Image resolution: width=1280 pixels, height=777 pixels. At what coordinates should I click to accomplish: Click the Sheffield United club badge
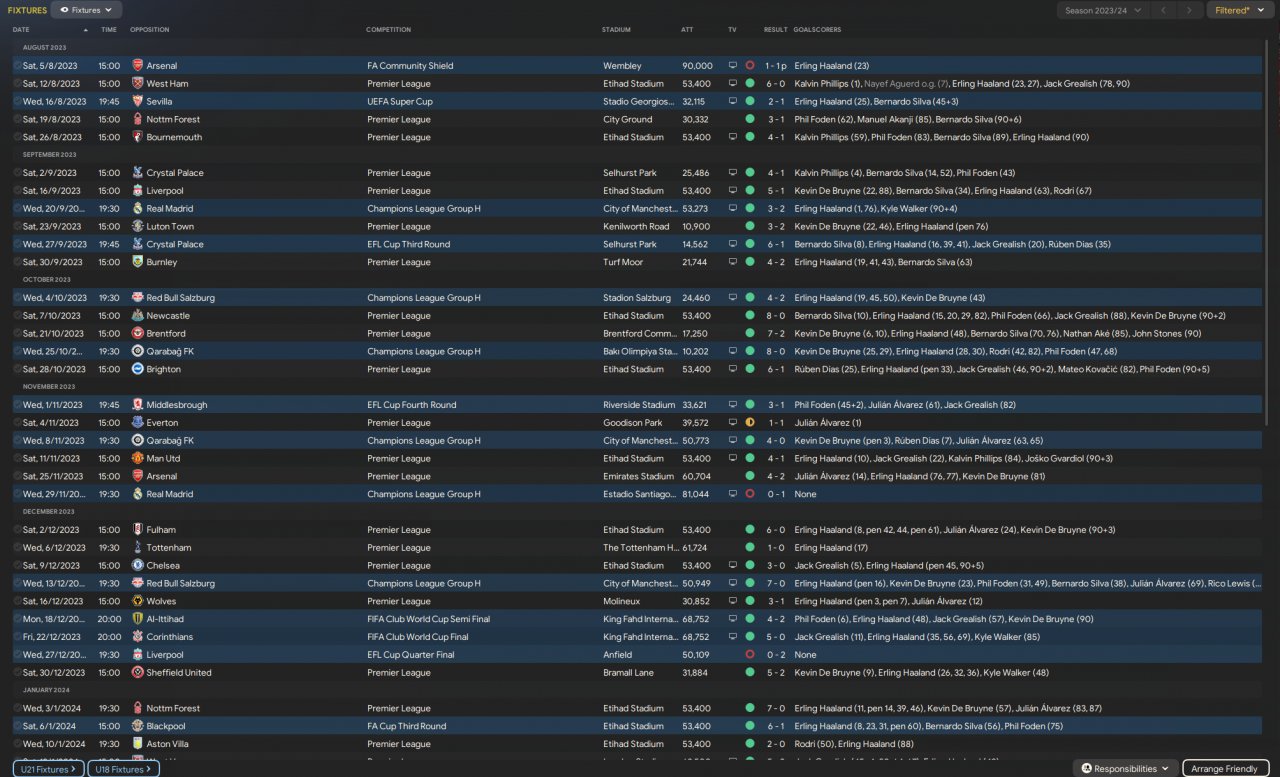137,673
